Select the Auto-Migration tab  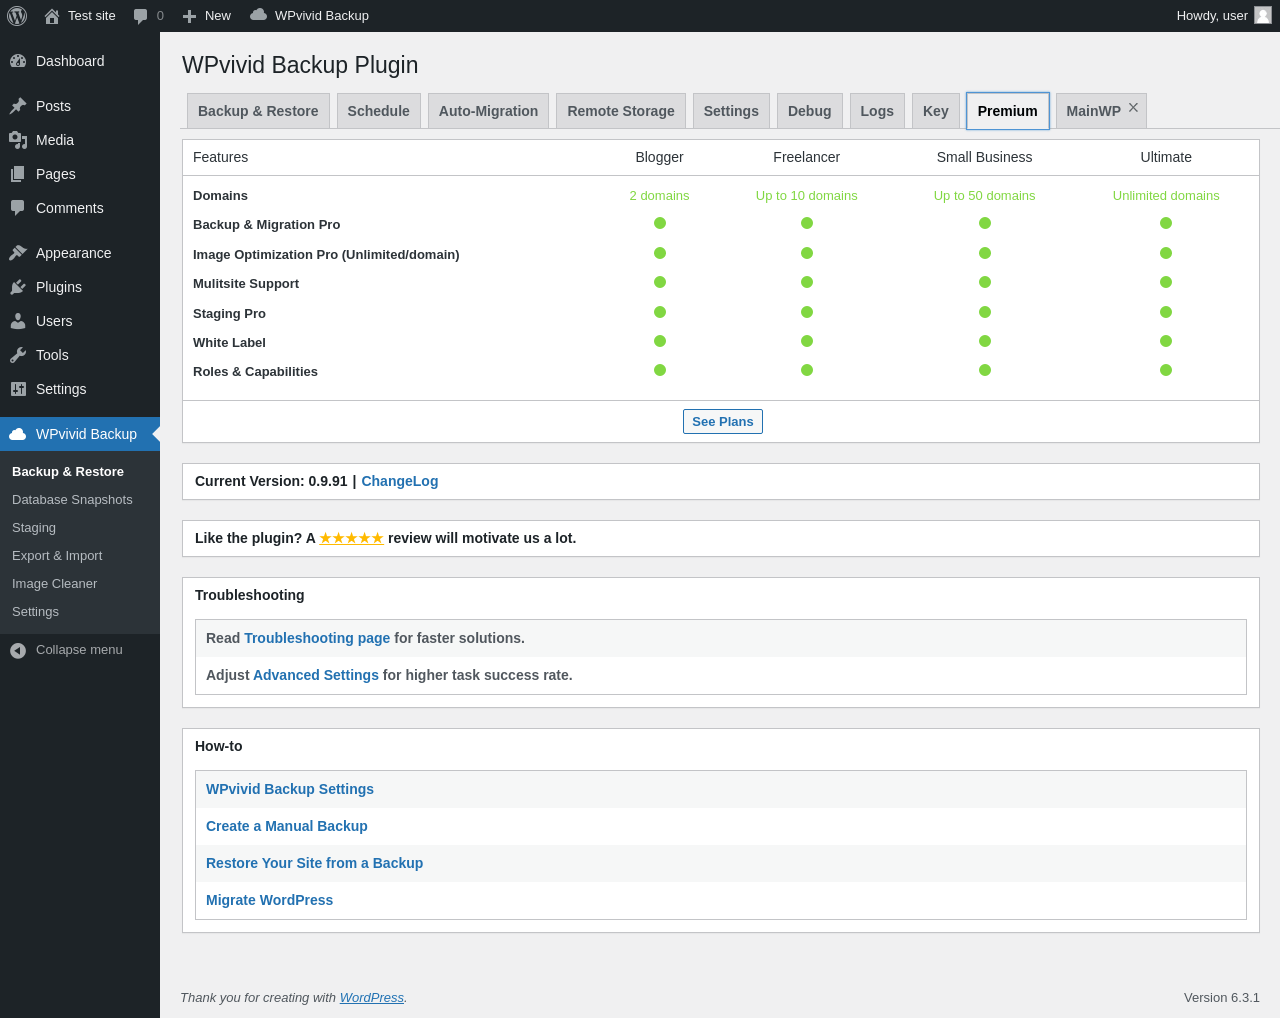[x=488, y=111]
